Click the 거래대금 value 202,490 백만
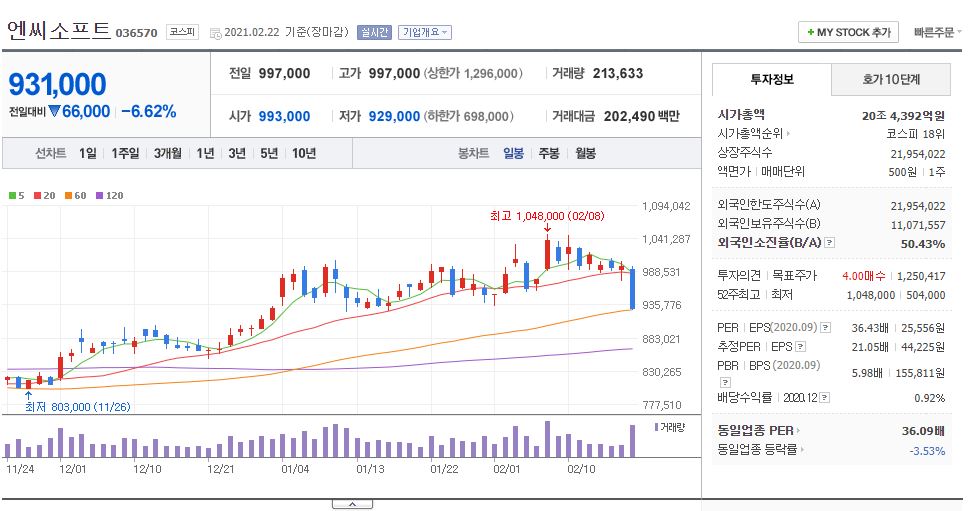This screenshot has height=511, width=977. [641, 117]
